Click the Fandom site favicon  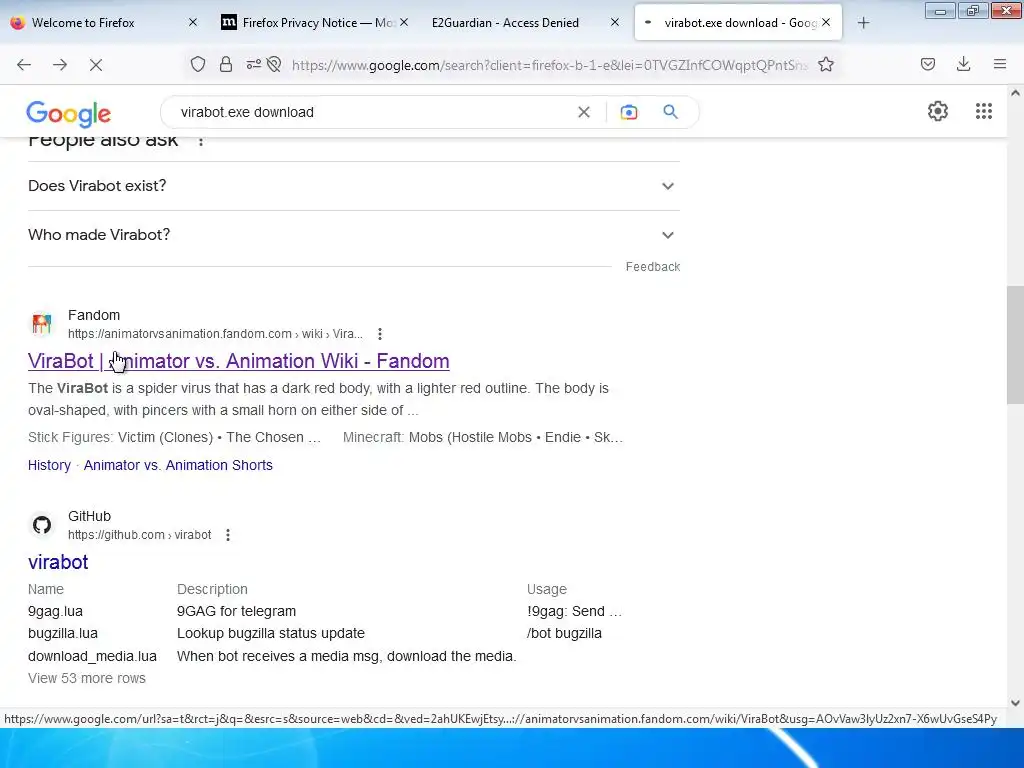pos(42,324)
